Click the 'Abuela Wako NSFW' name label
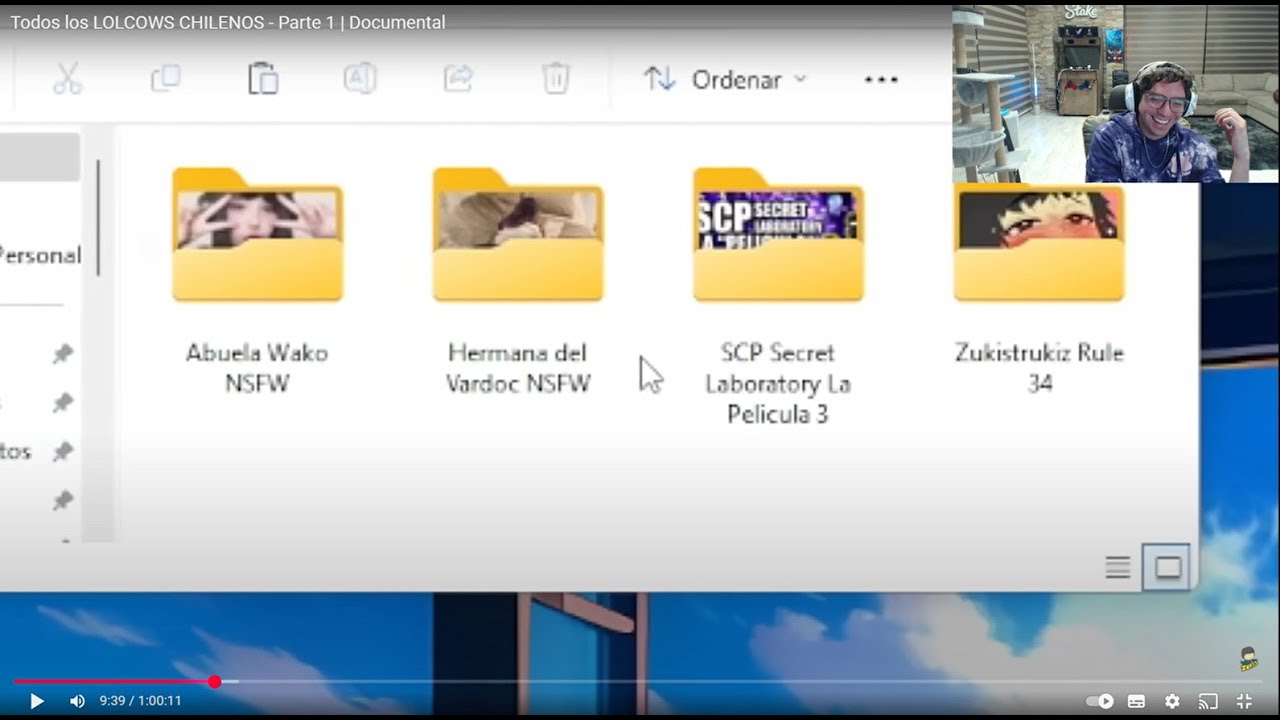 tap(257, 368)
